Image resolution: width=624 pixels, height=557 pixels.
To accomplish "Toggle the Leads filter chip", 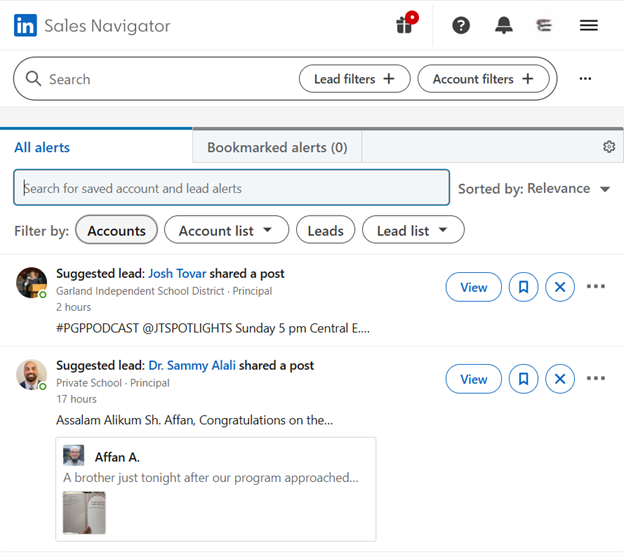I will pos(325,230).
